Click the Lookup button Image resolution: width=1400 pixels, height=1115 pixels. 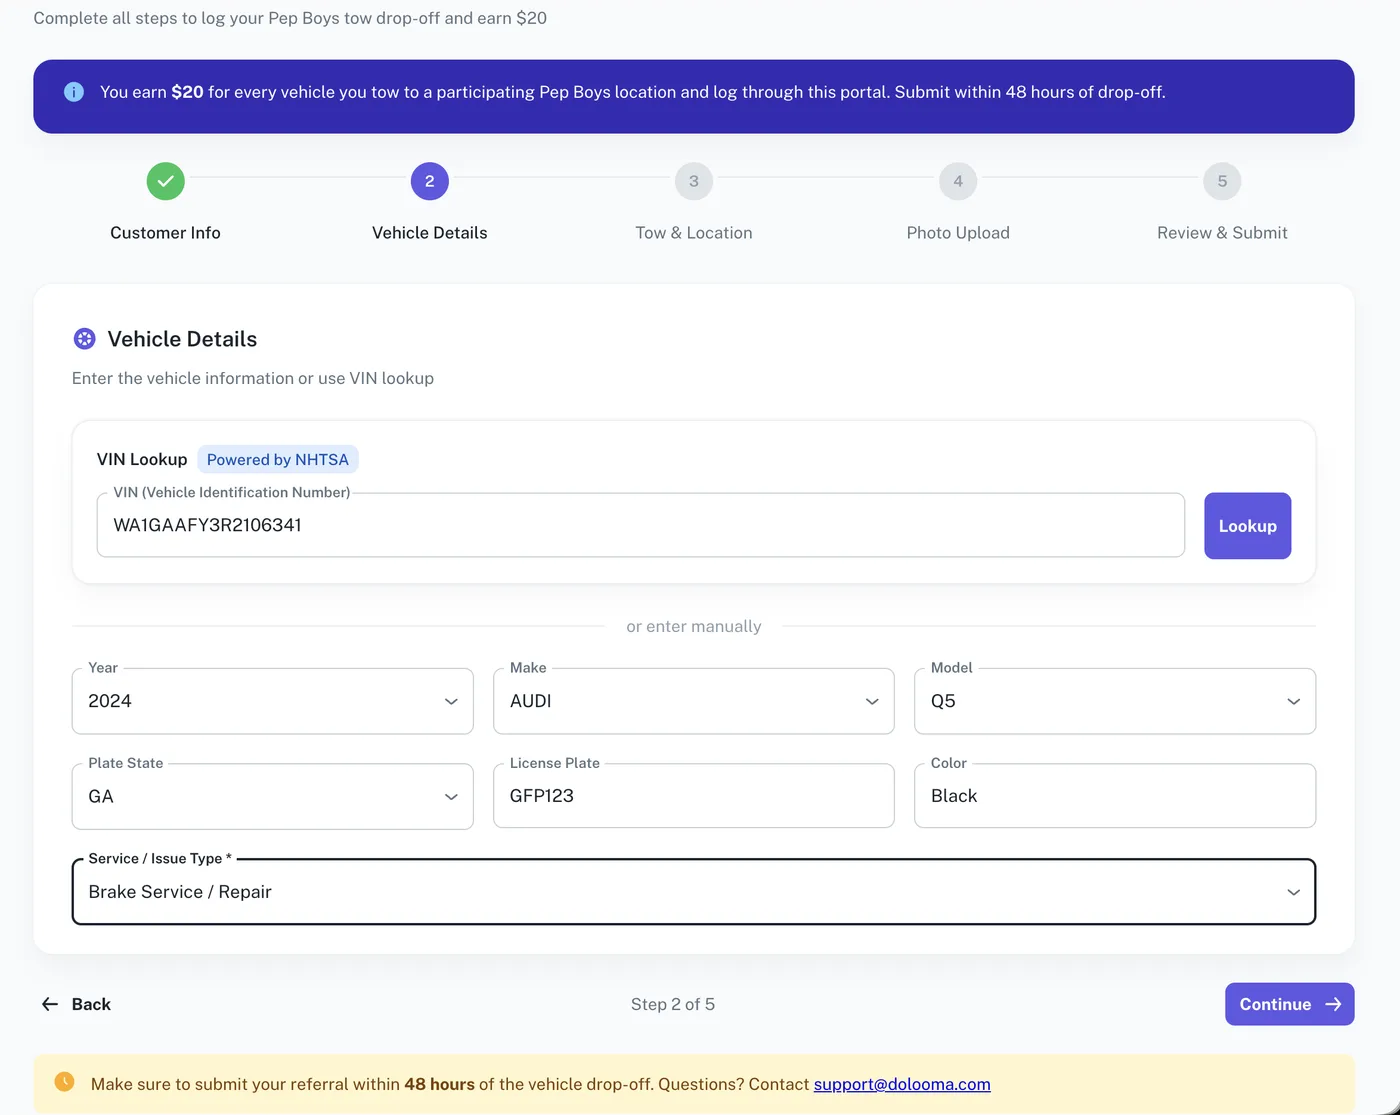pyautogui.click(x=1247, y=526)
